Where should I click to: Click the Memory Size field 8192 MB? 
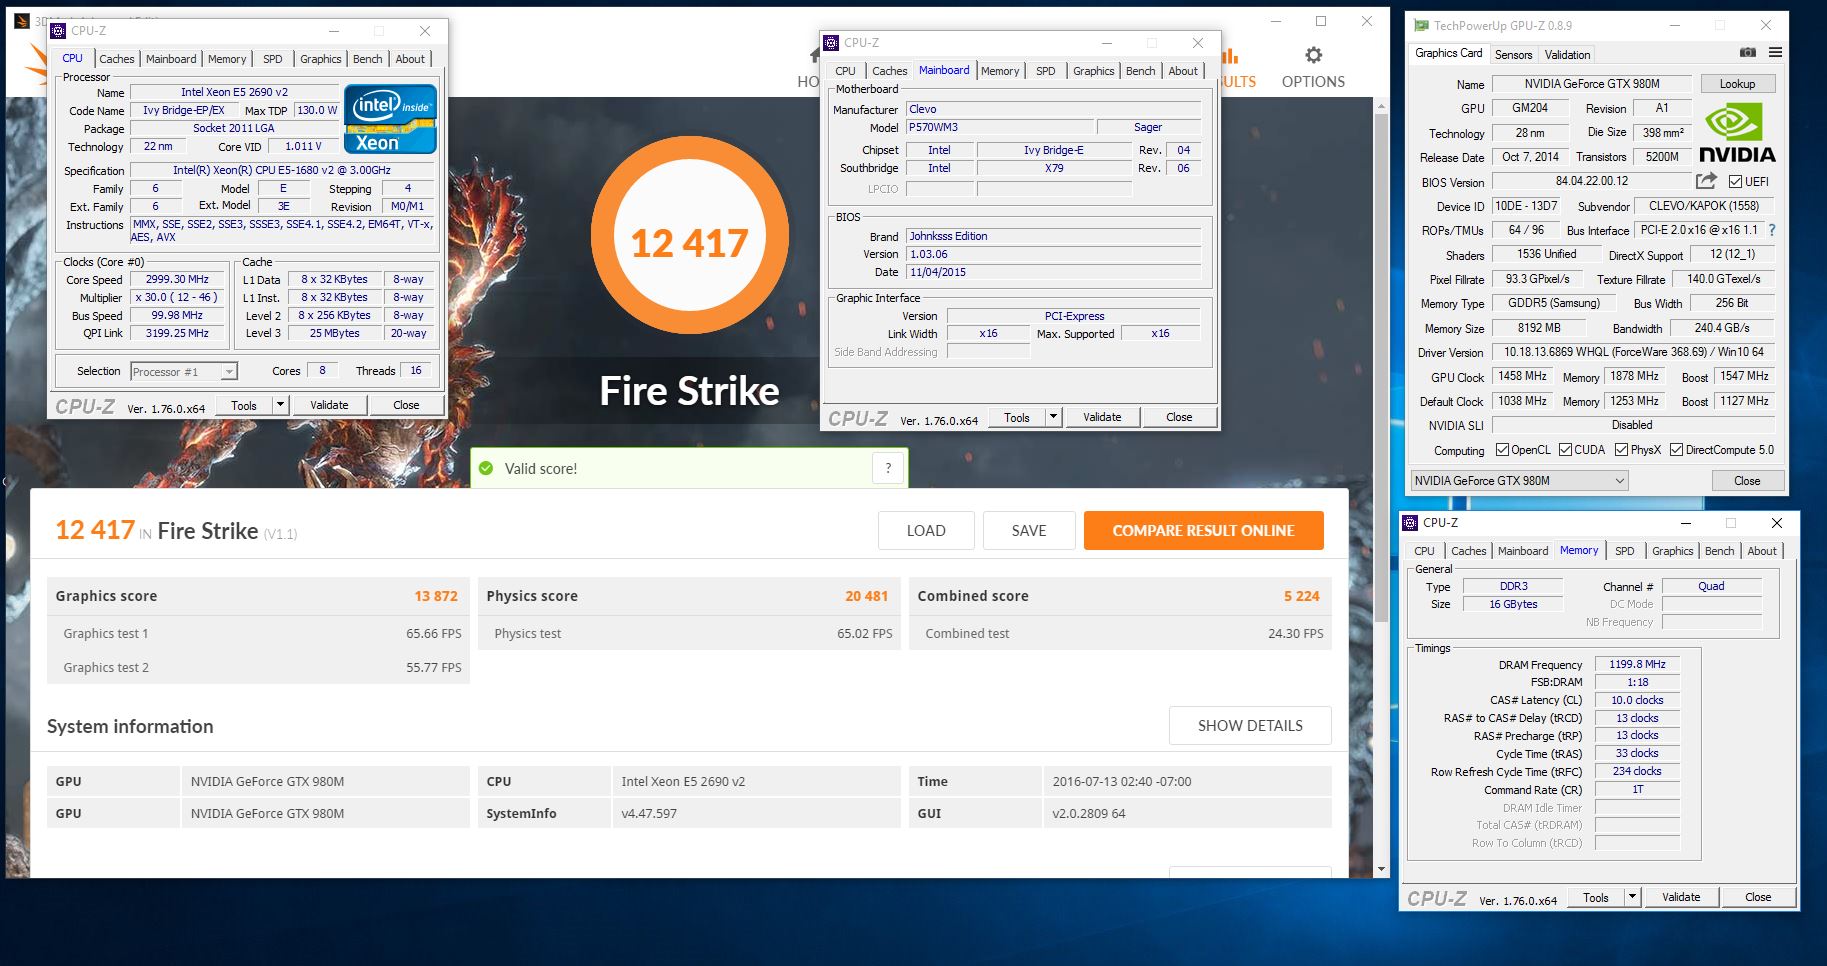click(1538, 328)
